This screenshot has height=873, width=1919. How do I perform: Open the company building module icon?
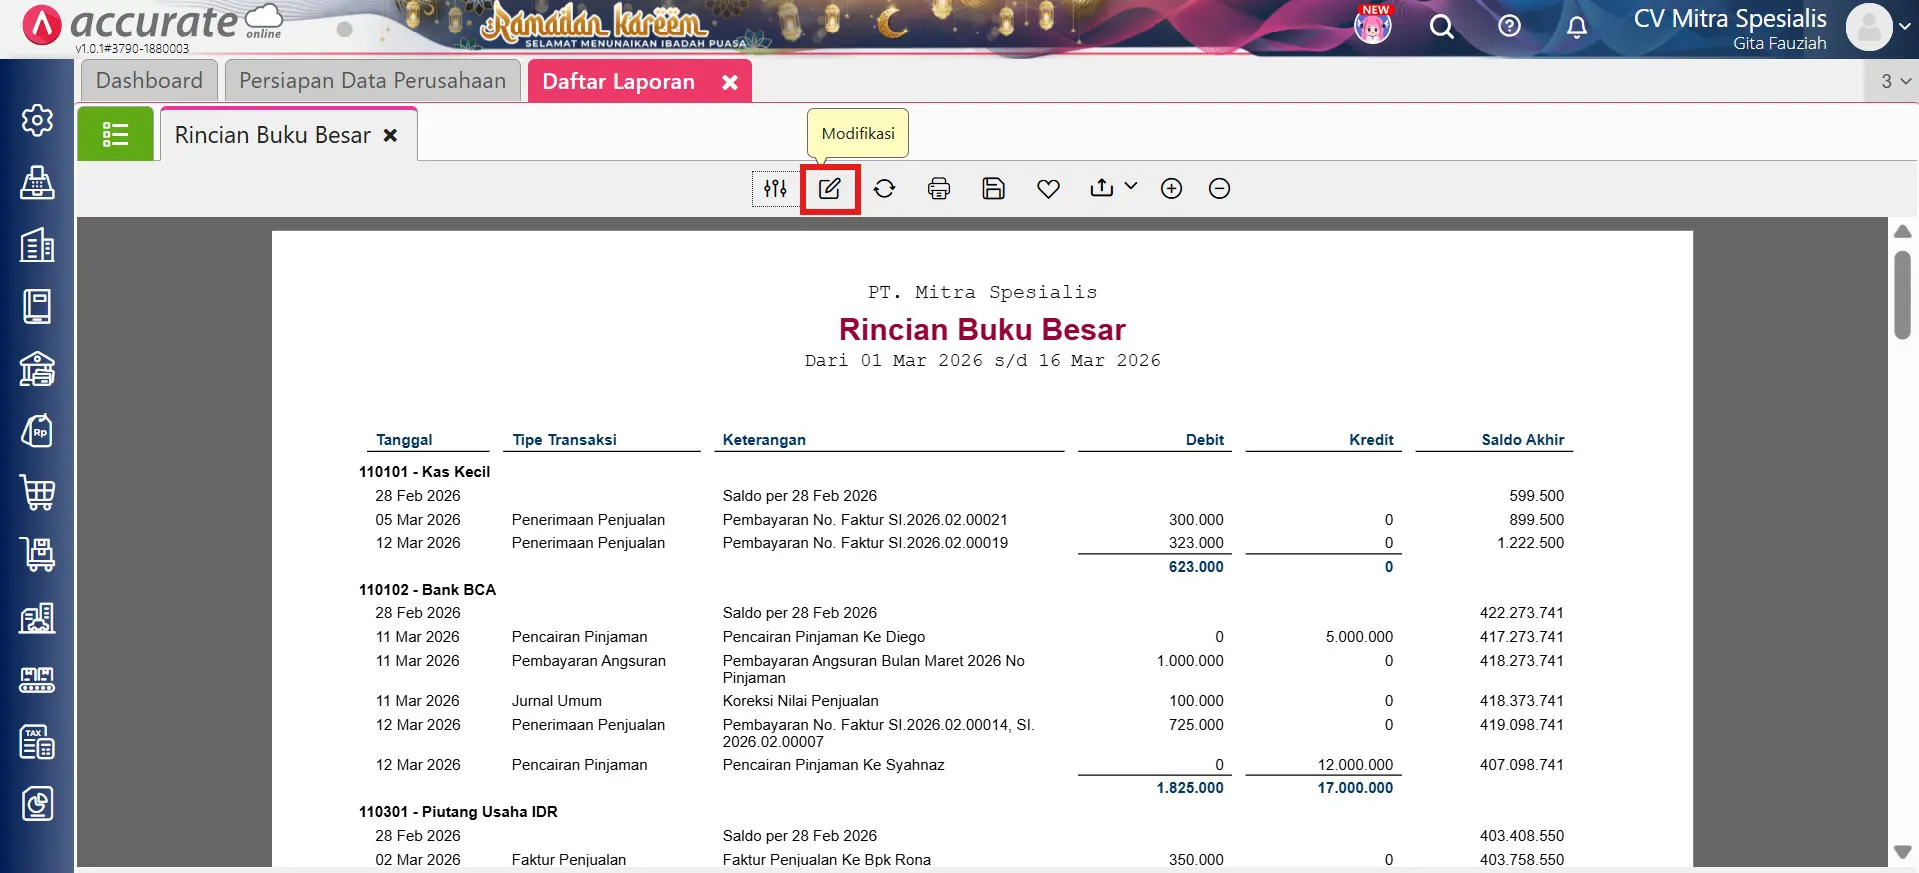[x=37, y=244]
